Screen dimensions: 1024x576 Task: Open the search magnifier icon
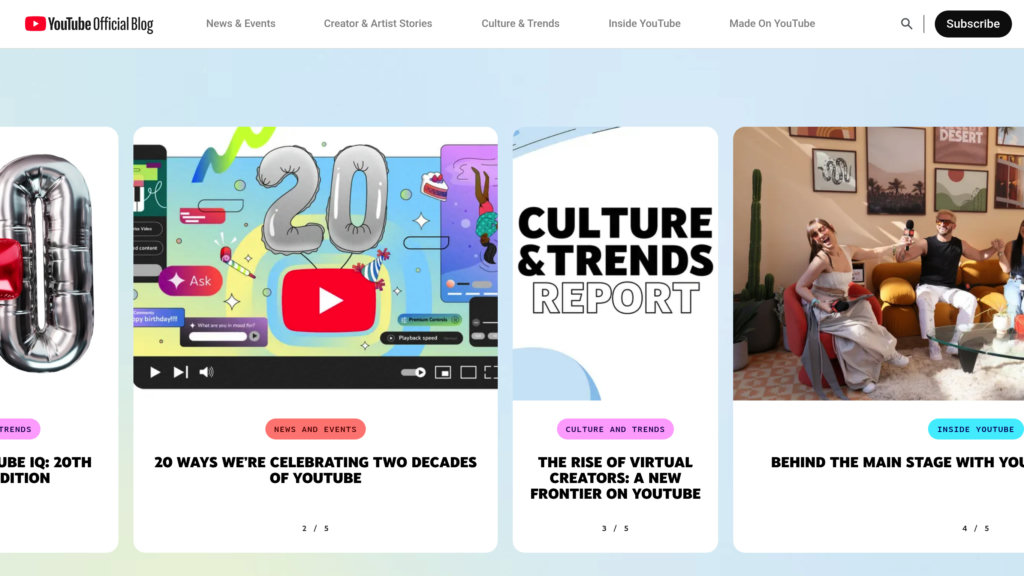coord(906,24)
